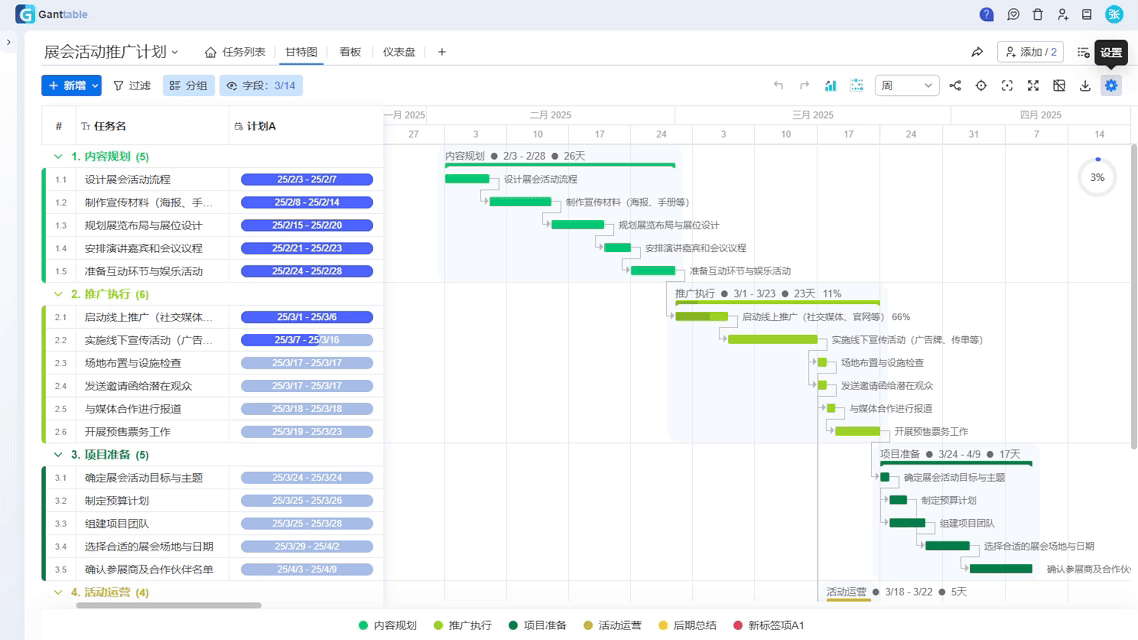Click the baseline comparison icon beside statistics
The image size is (1138, 640).
click(x=856, y=85)
